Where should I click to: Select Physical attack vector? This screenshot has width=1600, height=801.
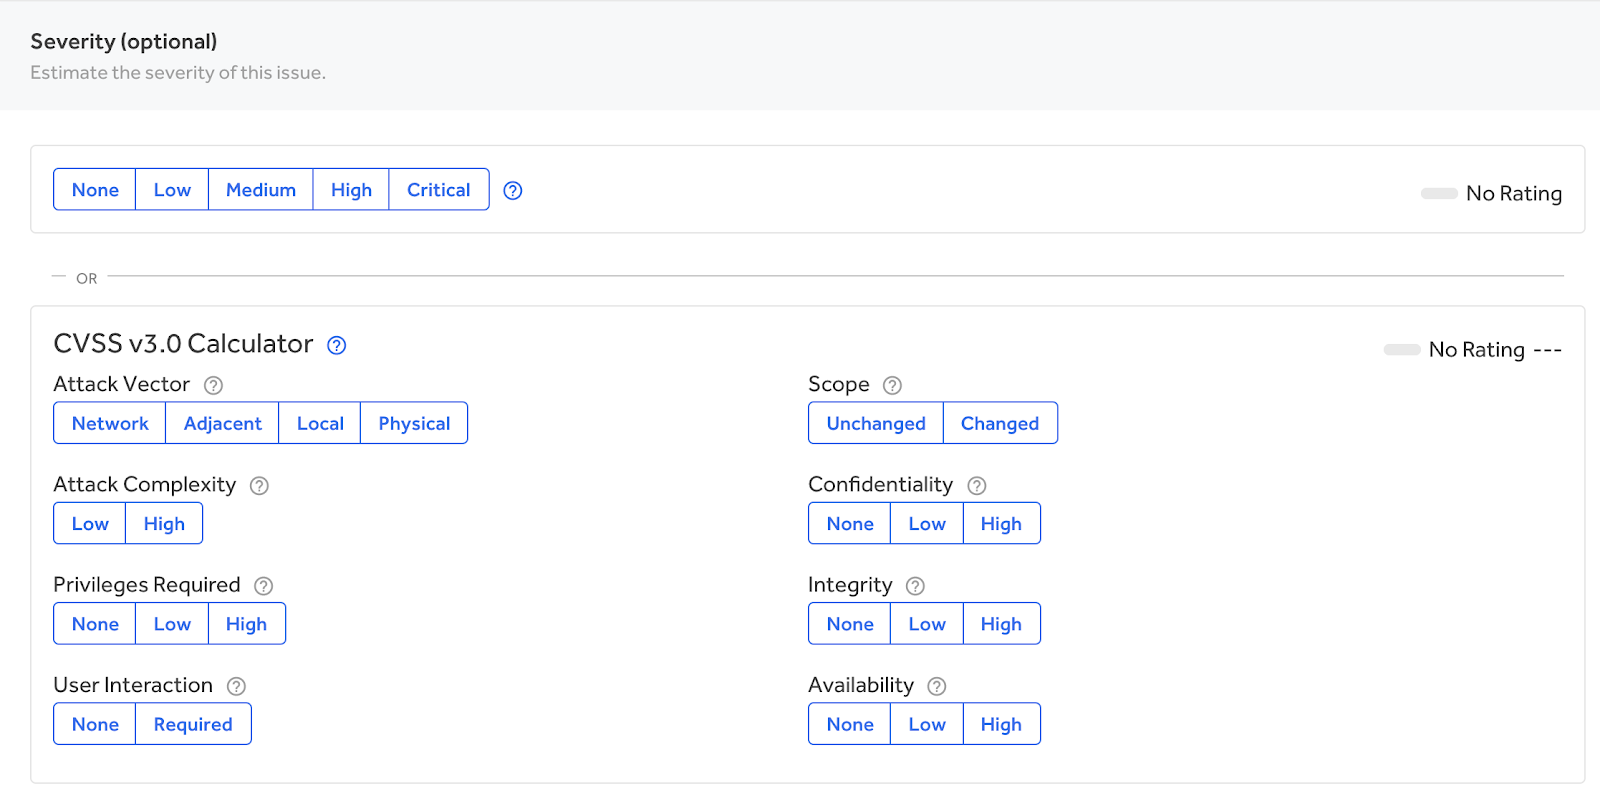click(414, 423)
